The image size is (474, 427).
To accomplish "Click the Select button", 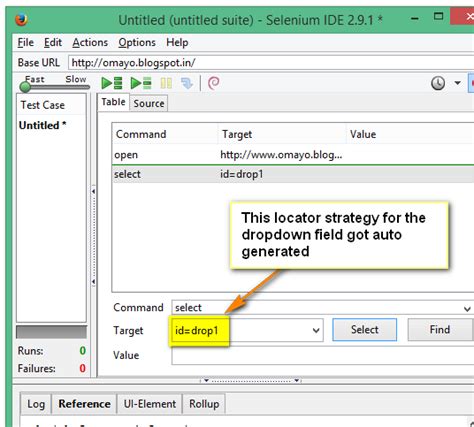I will tap(364, 330).
